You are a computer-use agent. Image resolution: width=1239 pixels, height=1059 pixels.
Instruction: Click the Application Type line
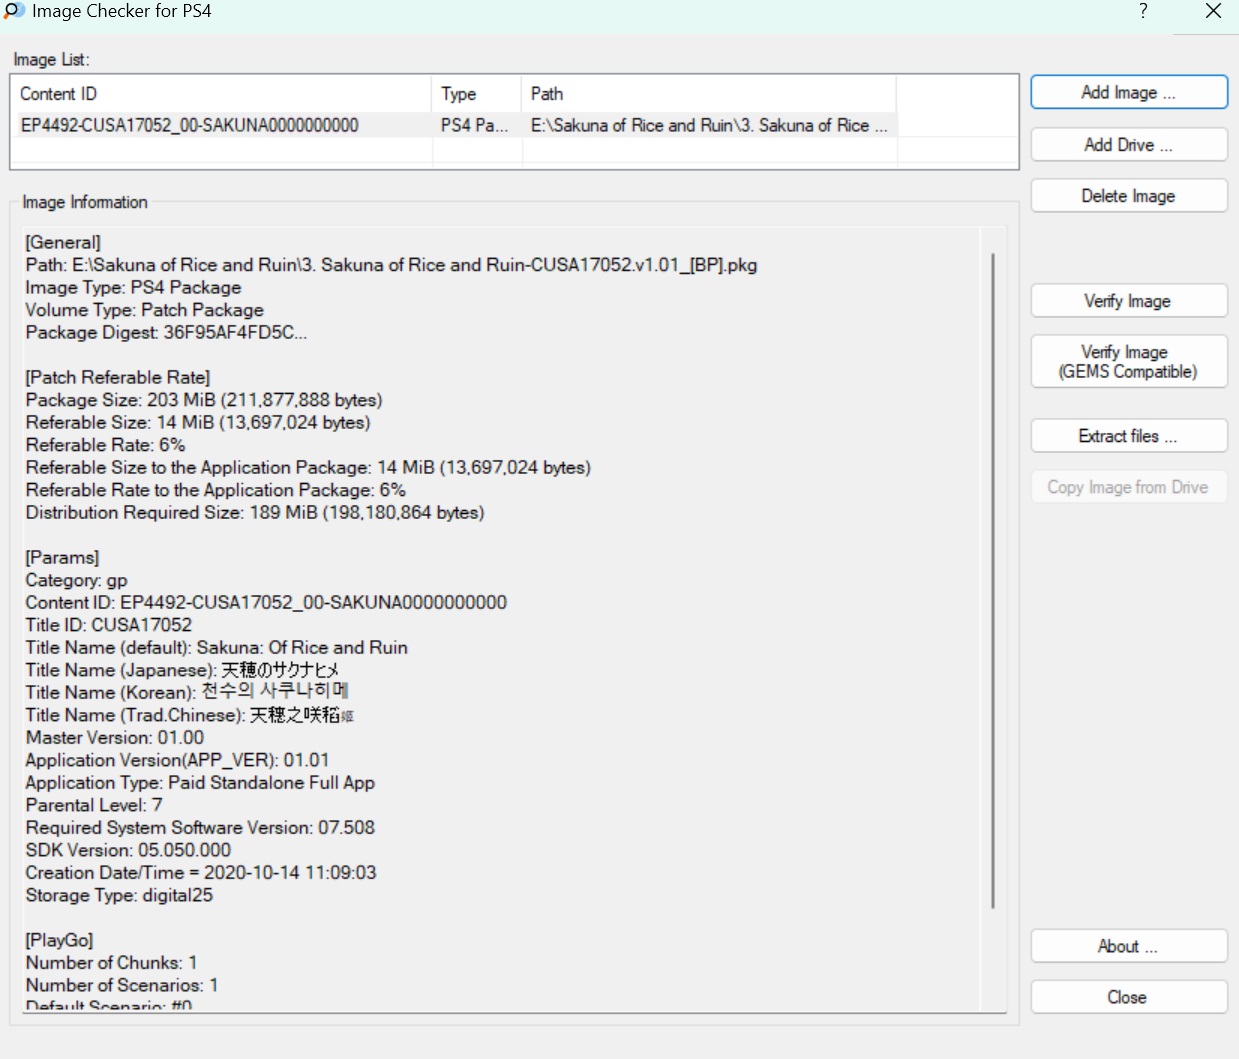[x=200, y=782]
